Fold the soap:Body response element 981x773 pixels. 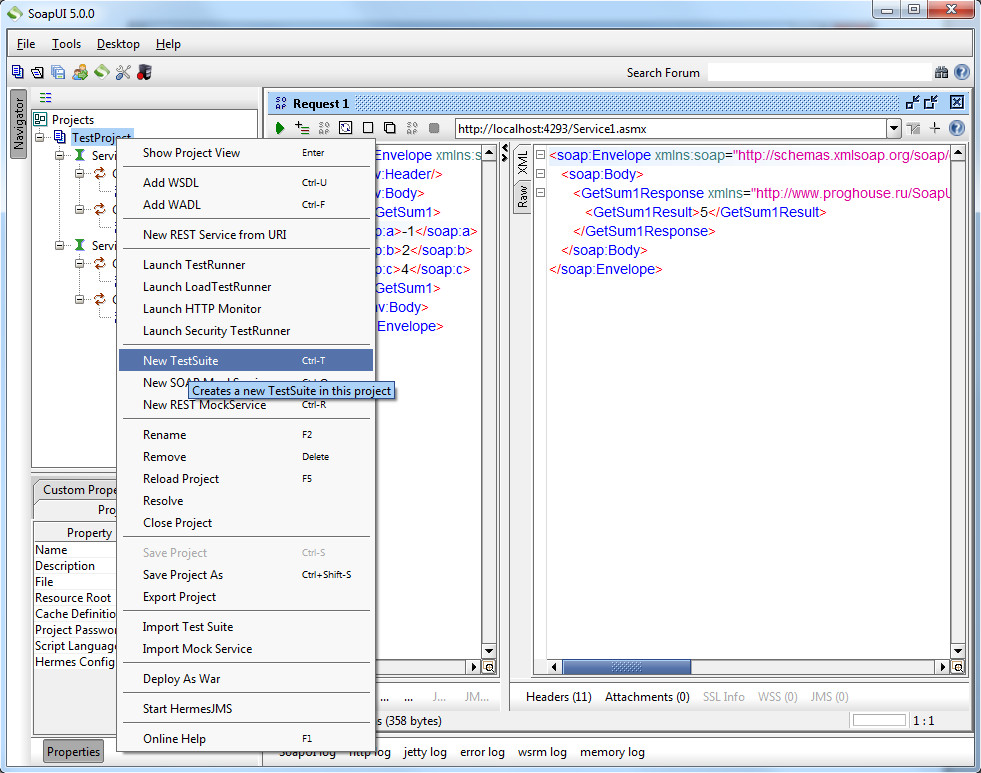point(541,174)
